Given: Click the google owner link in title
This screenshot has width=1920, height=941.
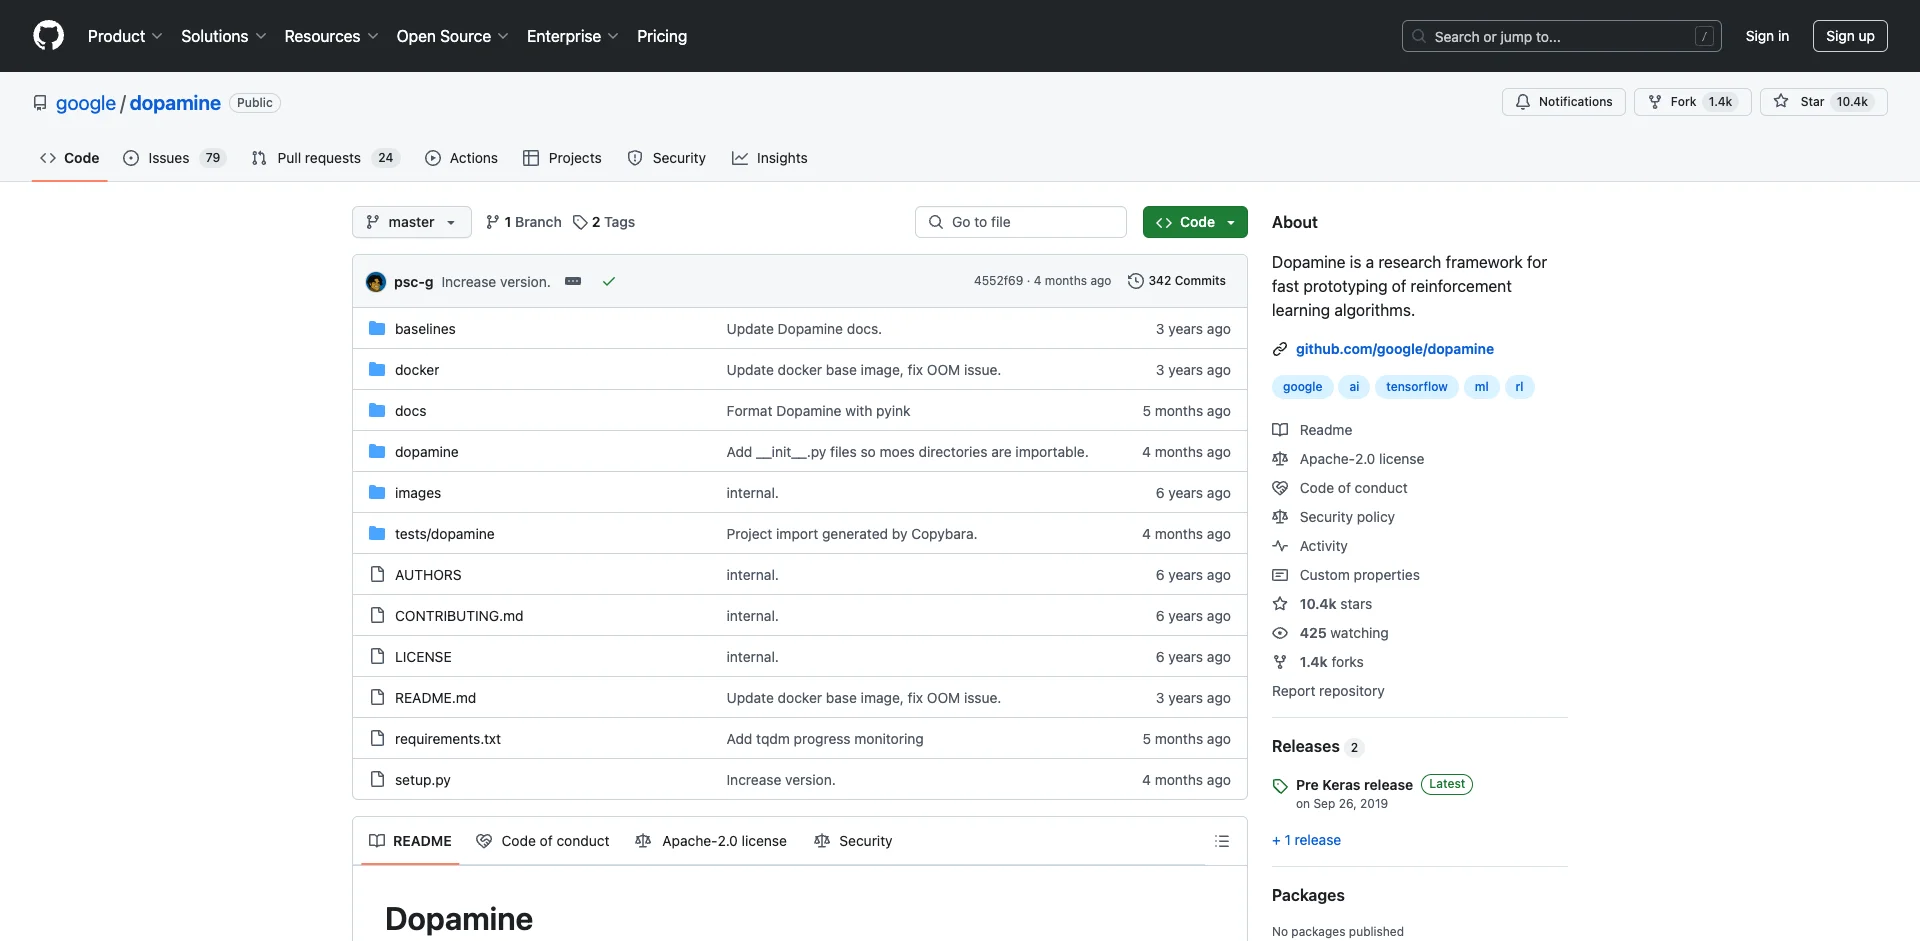Looking at the screenshot, I should pos(86,103).
